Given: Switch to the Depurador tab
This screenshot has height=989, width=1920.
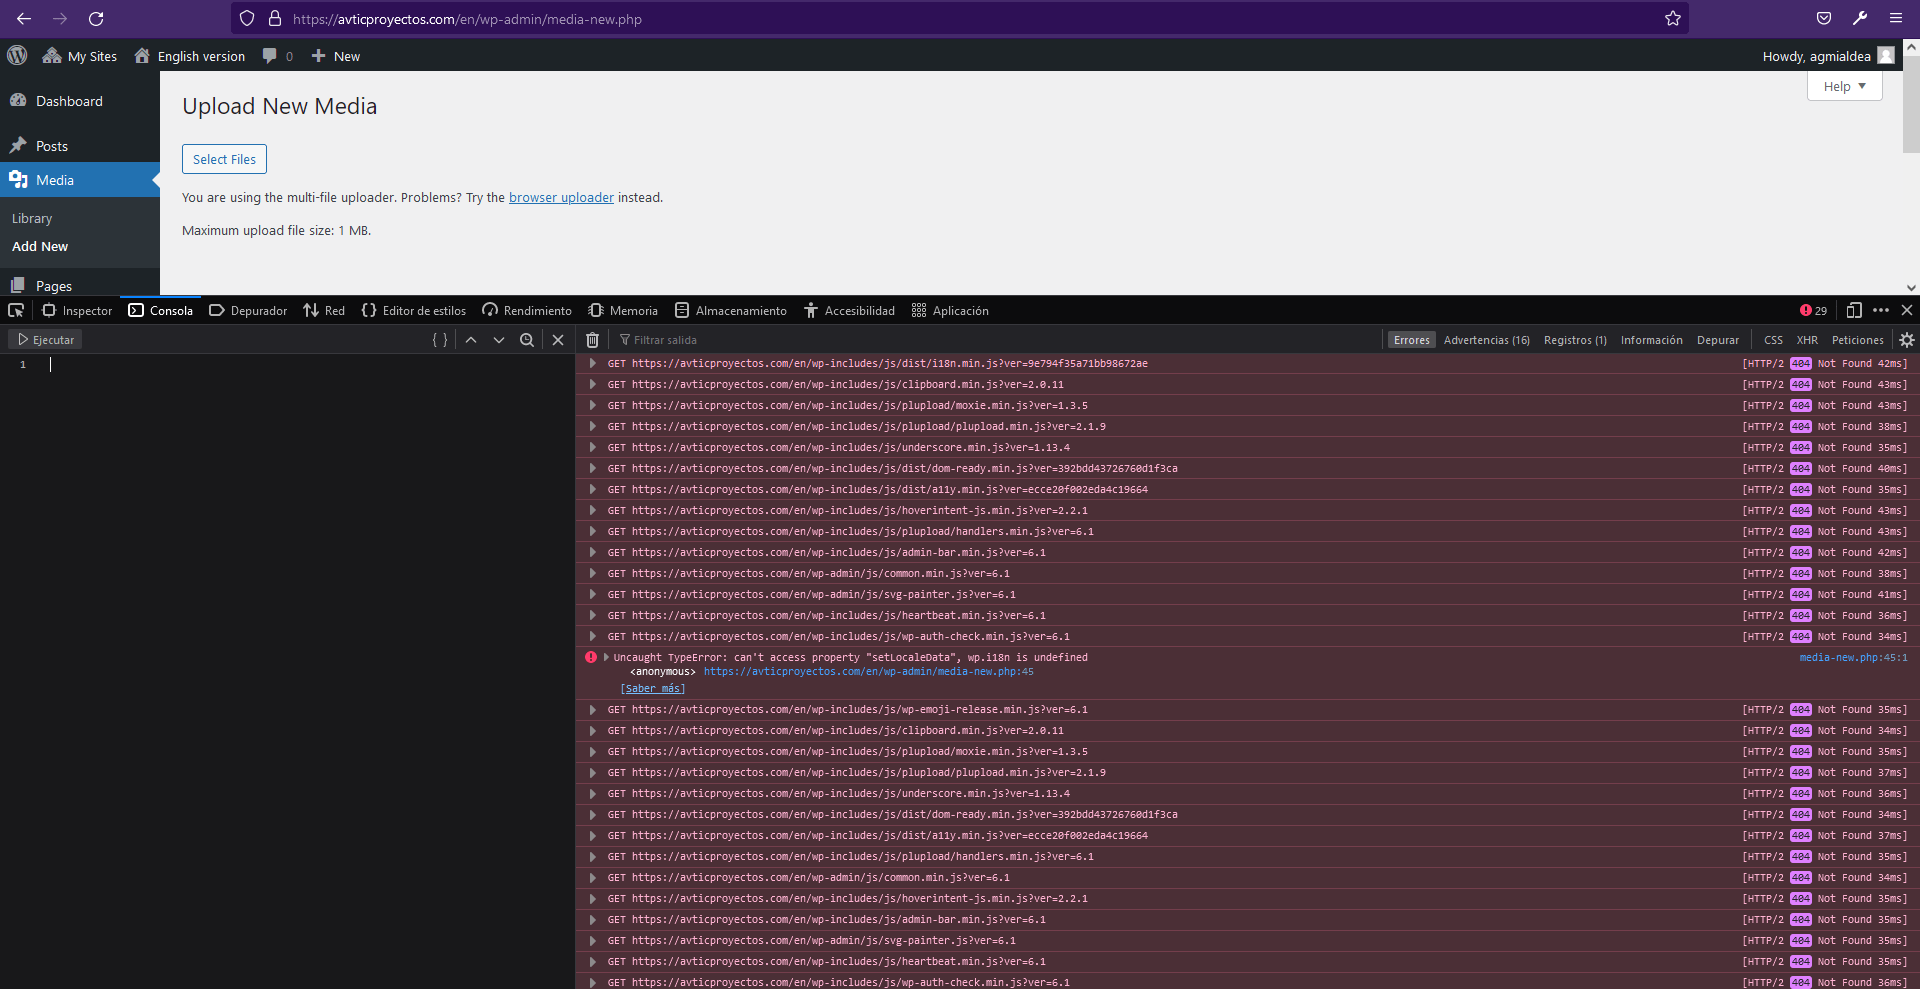Looking at the screenshot, I should (248, 311).
